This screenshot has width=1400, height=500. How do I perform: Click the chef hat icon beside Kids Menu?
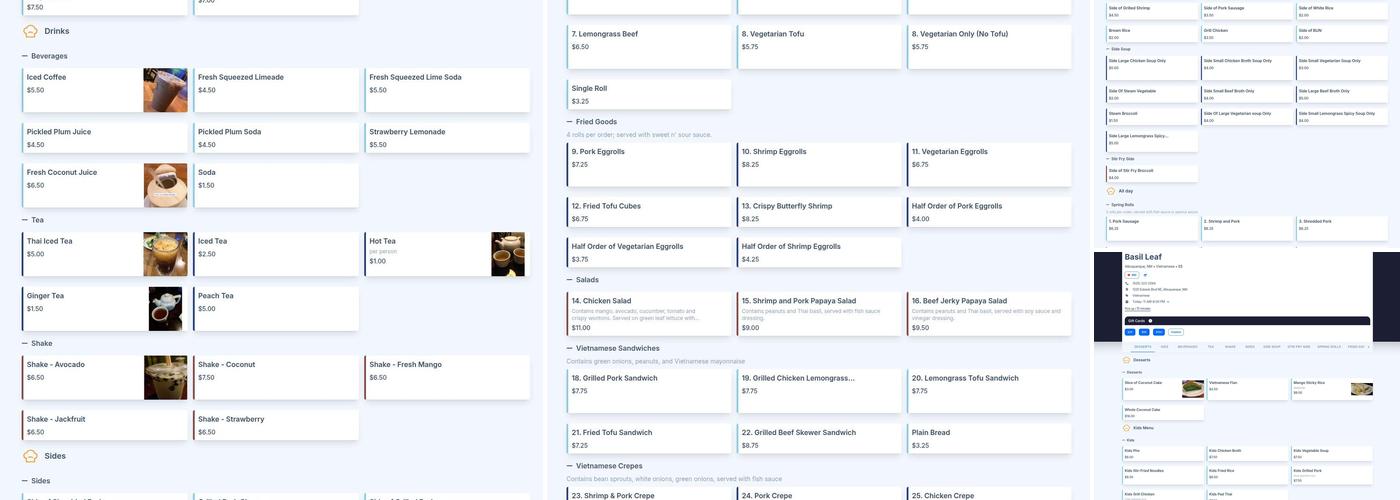click(1126, 428)
